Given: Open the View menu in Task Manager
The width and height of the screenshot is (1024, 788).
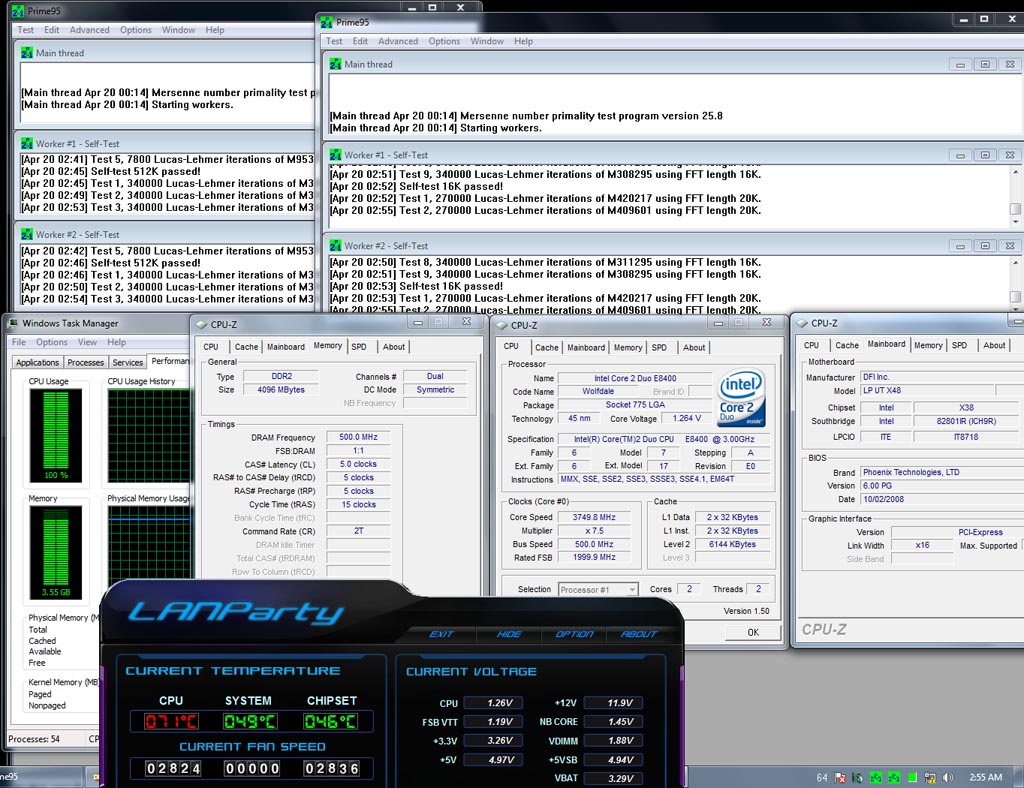Looking at the screenshot, I should tap(88, 342).
